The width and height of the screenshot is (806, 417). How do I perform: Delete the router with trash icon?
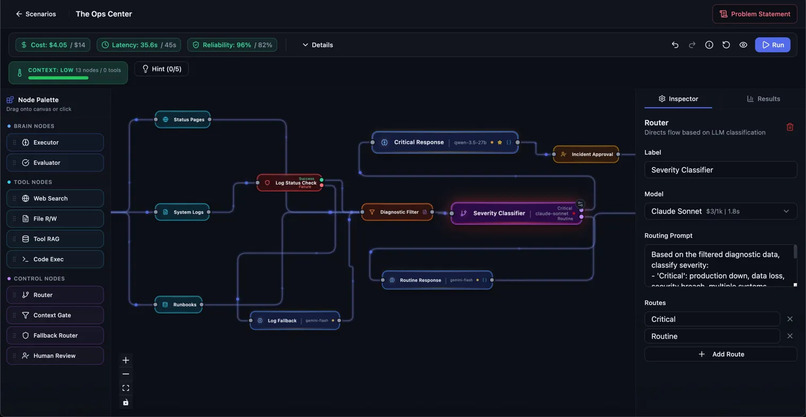point(790,127)
